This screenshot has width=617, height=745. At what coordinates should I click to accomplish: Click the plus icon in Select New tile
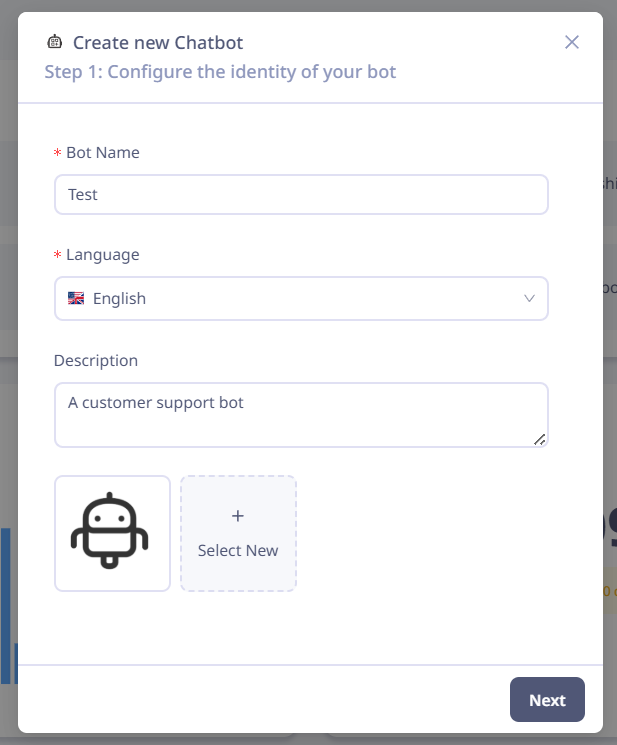(237, 516)
